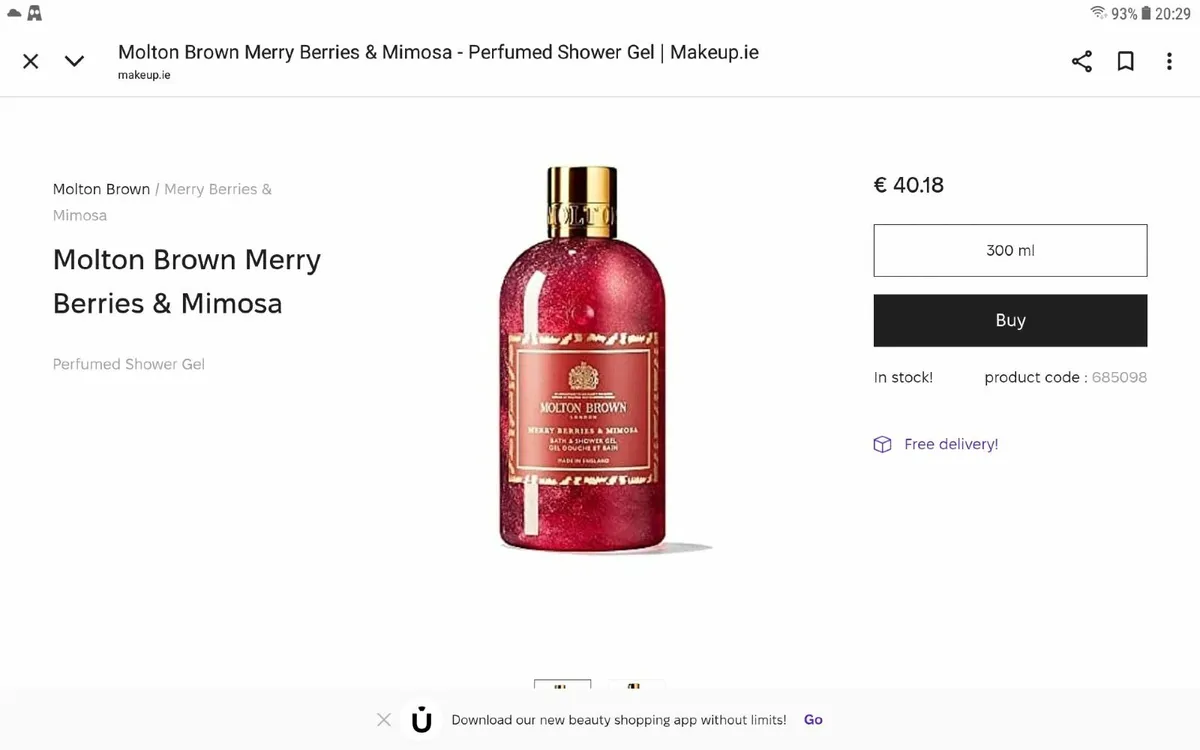Screen dimensions: 1200x750
Task: Toggle the bookmark to save this page
Action: [x=1125, y=61]
